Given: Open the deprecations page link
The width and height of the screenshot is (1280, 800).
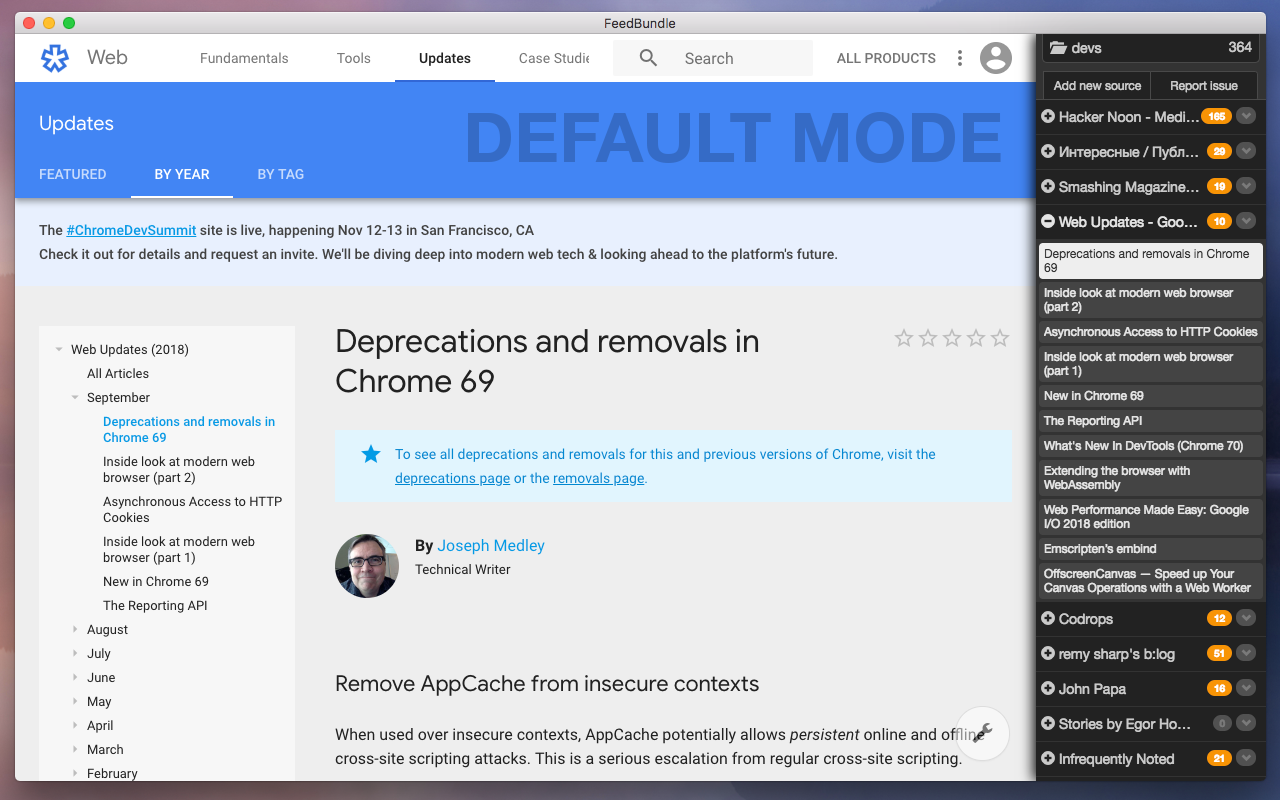Looking at the screenshot, I should [452, 478].
